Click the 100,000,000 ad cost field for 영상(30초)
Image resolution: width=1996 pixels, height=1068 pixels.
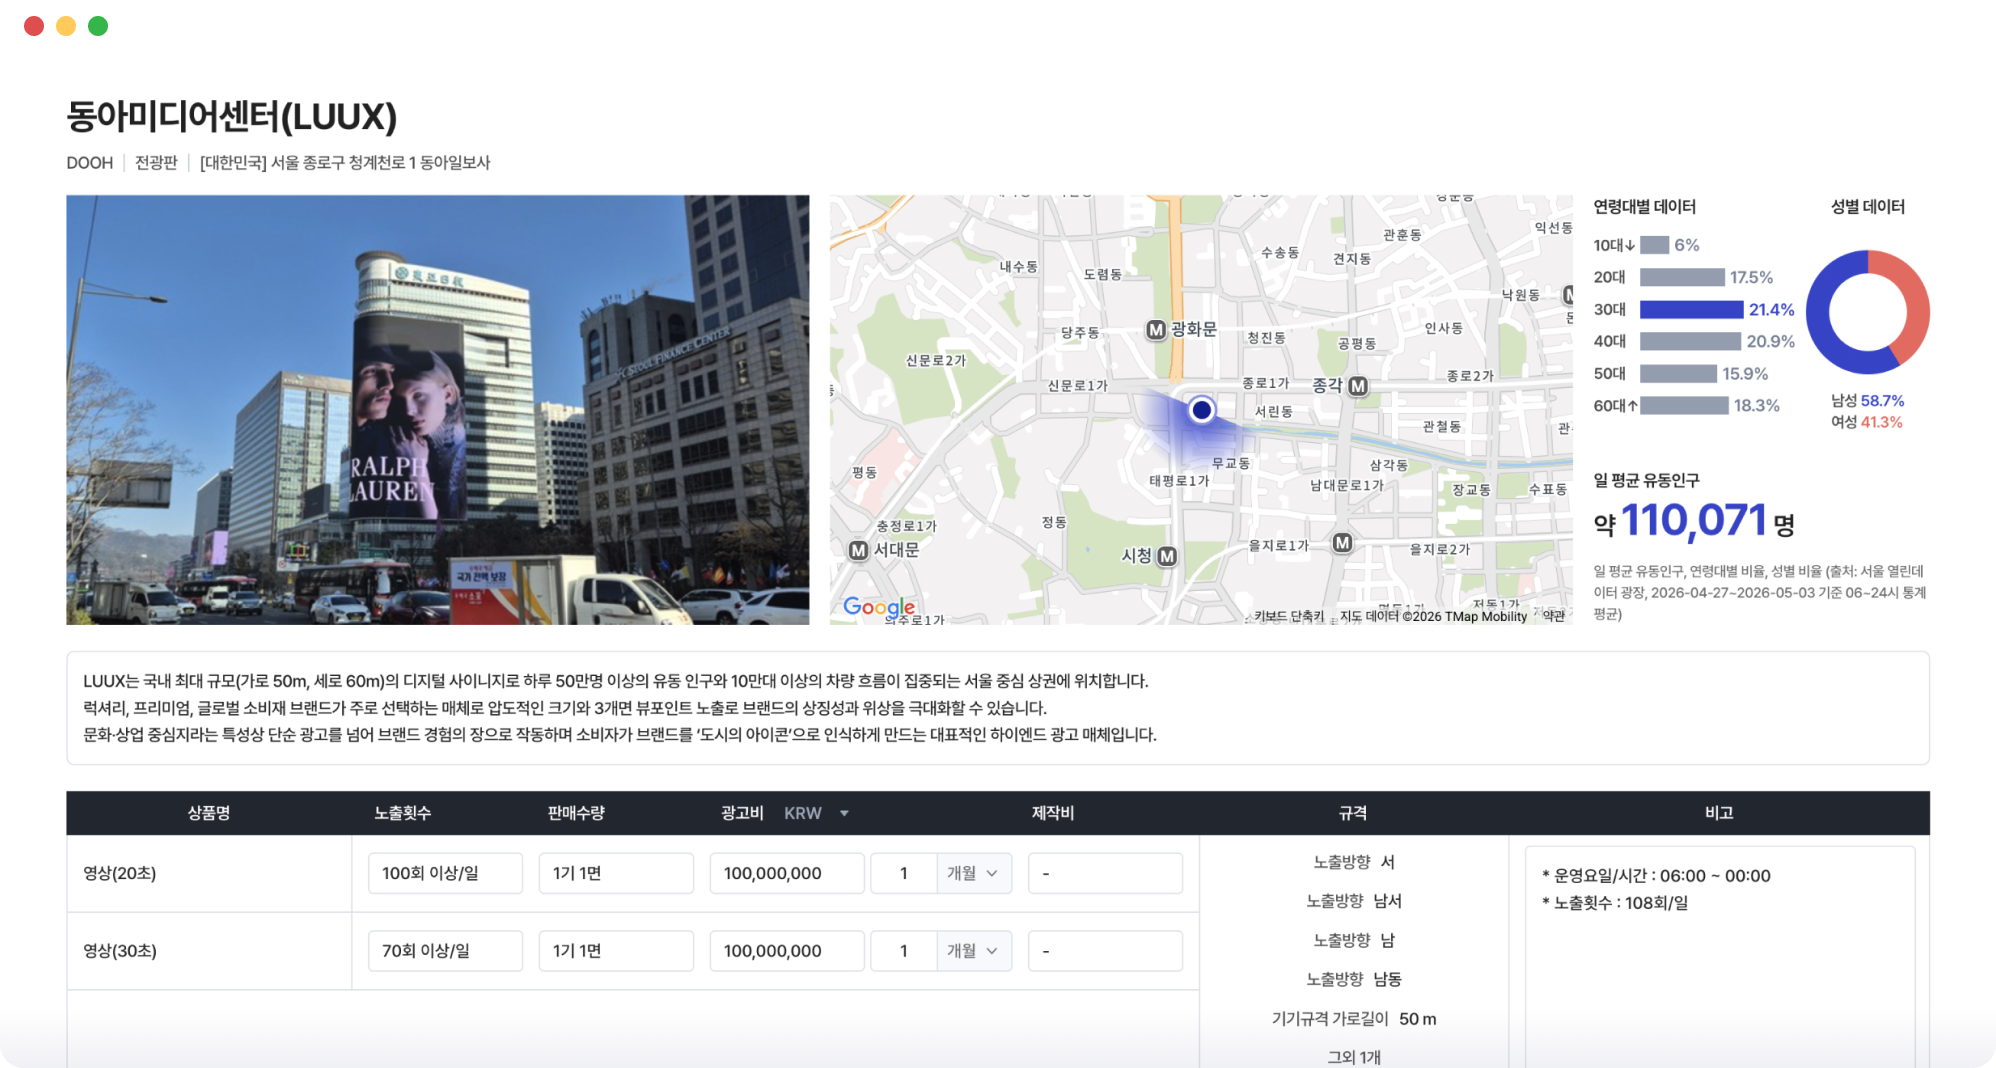click(787, 951)
